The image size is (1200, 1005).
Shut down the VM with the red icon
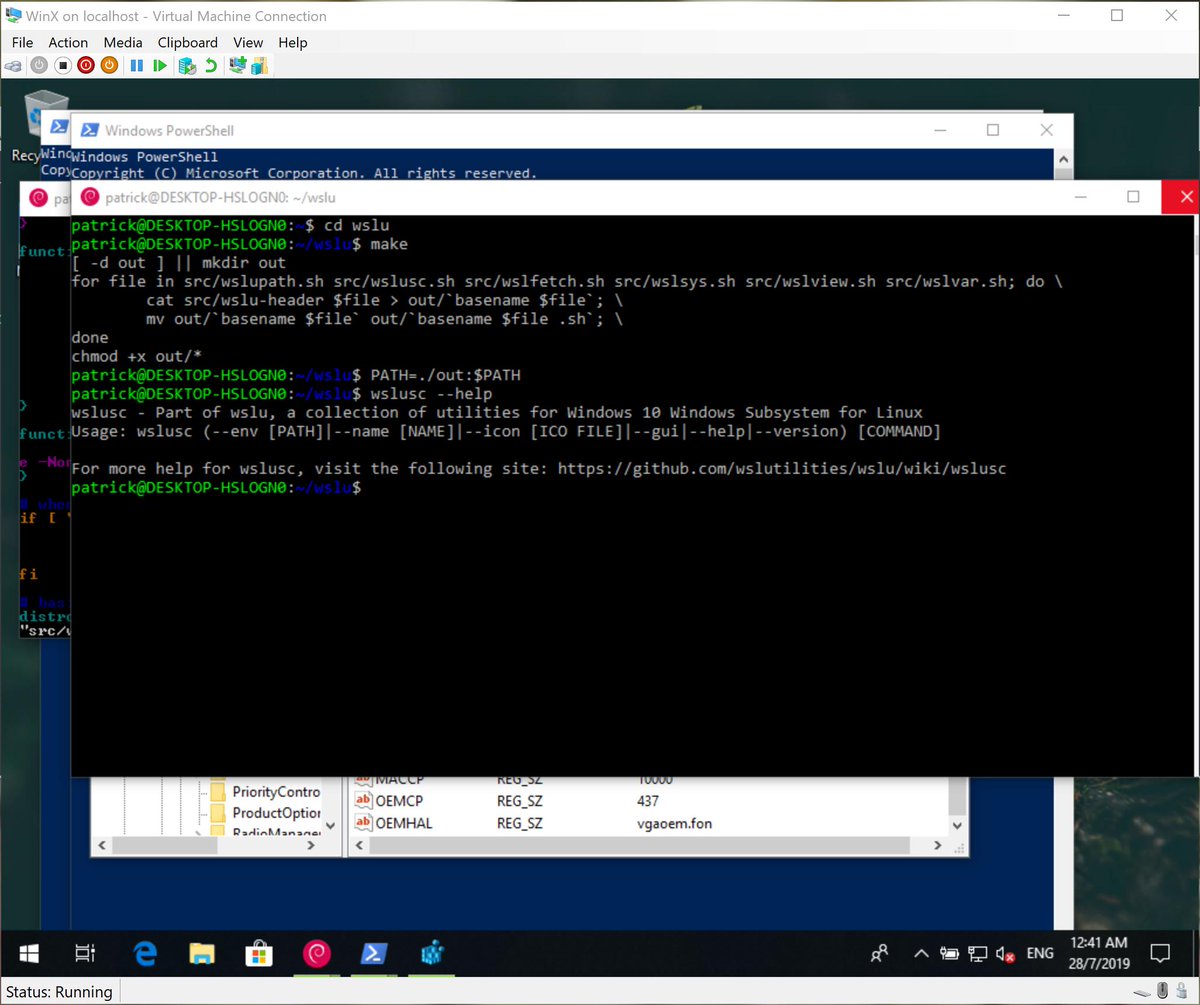(86, 66)
